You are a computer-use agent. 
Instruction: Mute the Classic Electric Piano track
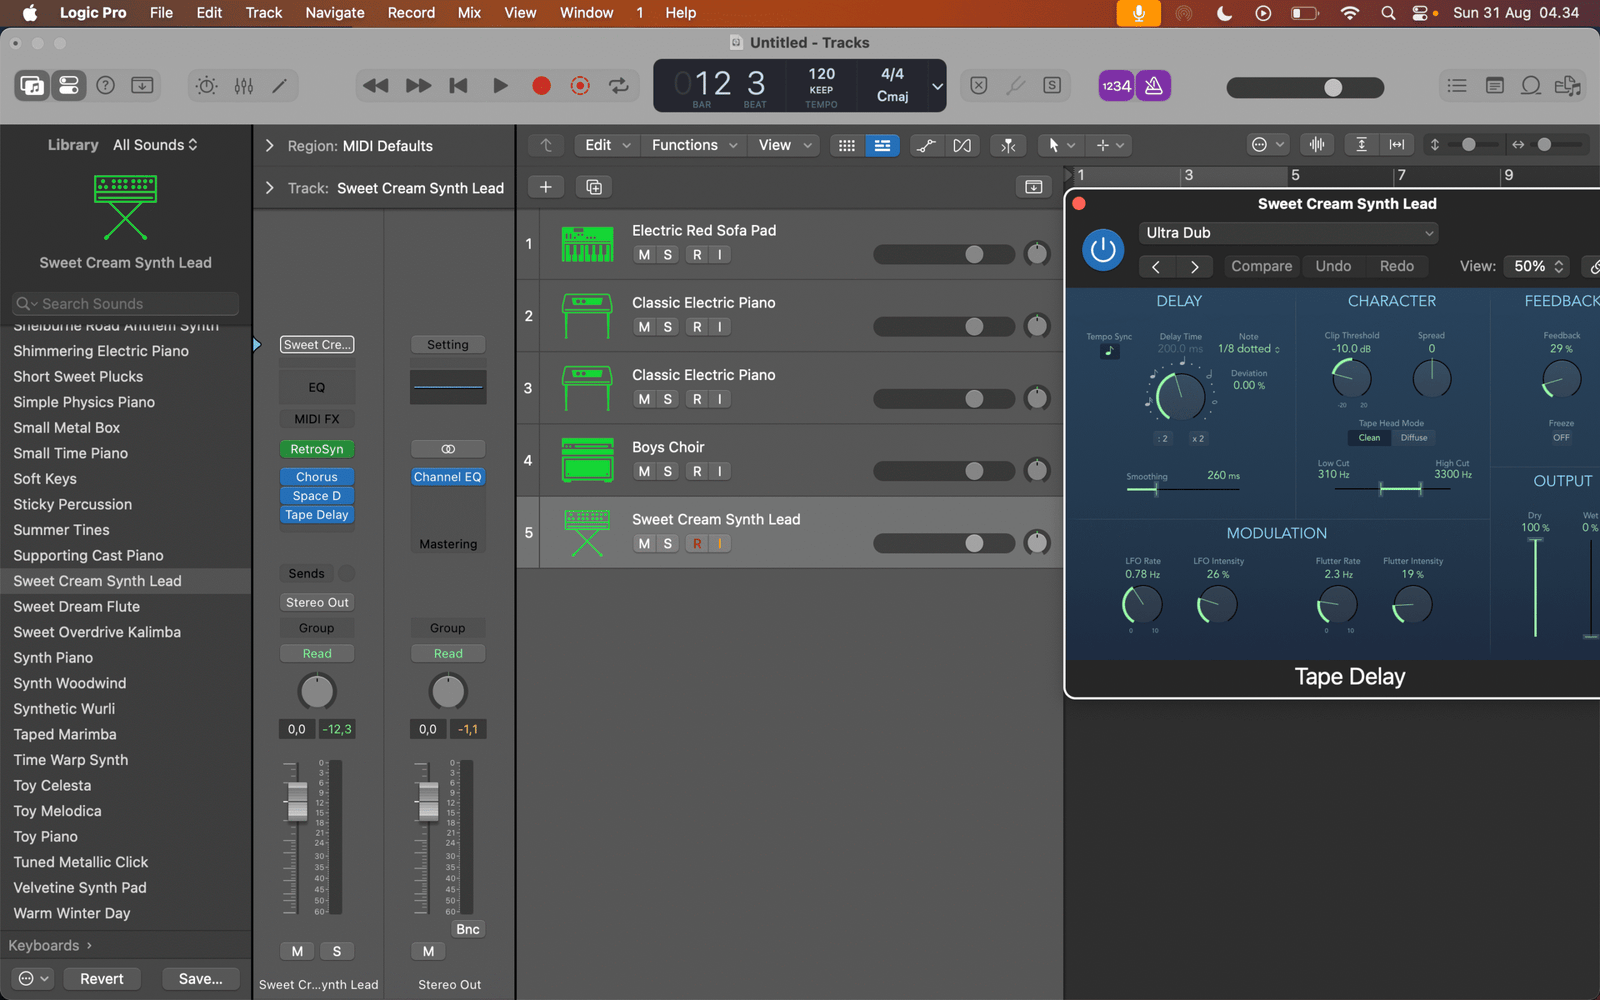pos(644,326)
